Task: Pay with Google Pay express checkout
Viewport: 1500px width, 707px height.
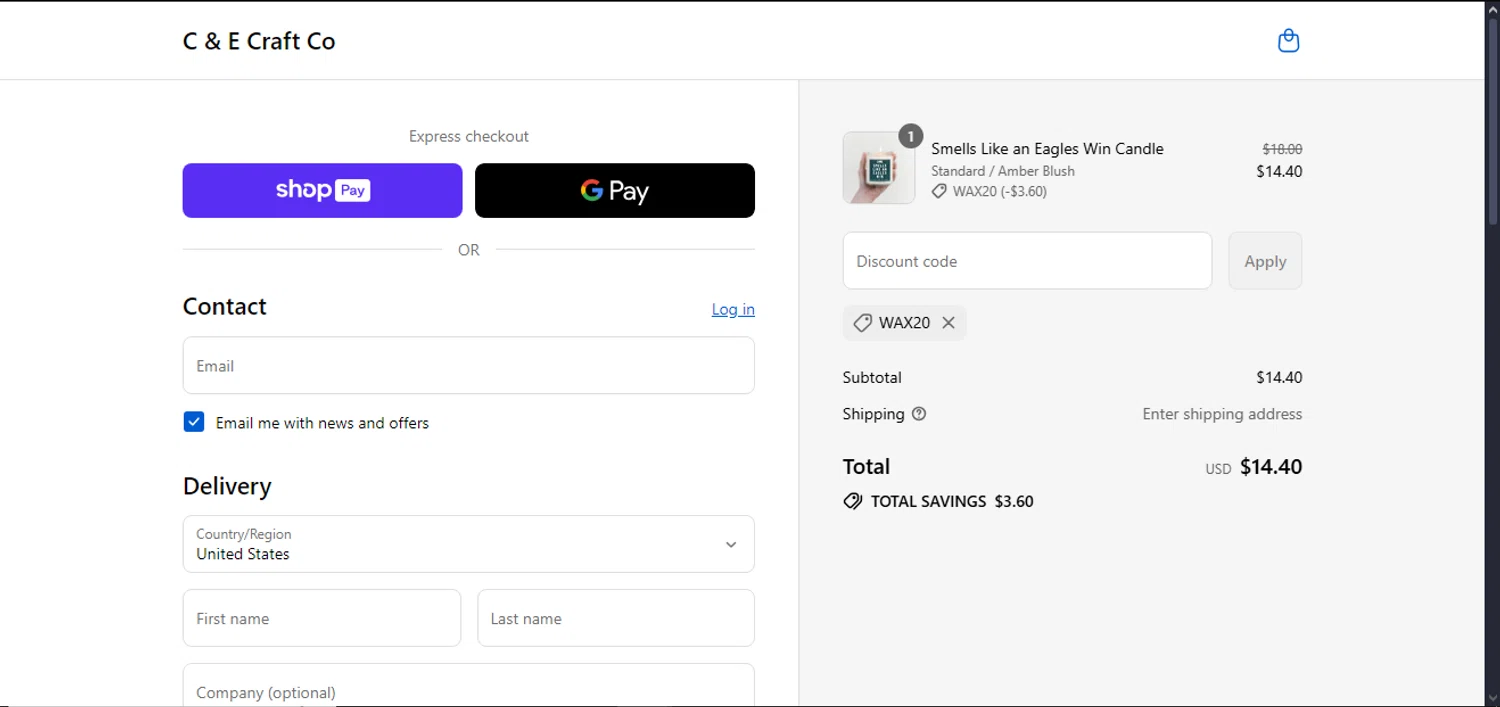Action: [x=615, y=190]
